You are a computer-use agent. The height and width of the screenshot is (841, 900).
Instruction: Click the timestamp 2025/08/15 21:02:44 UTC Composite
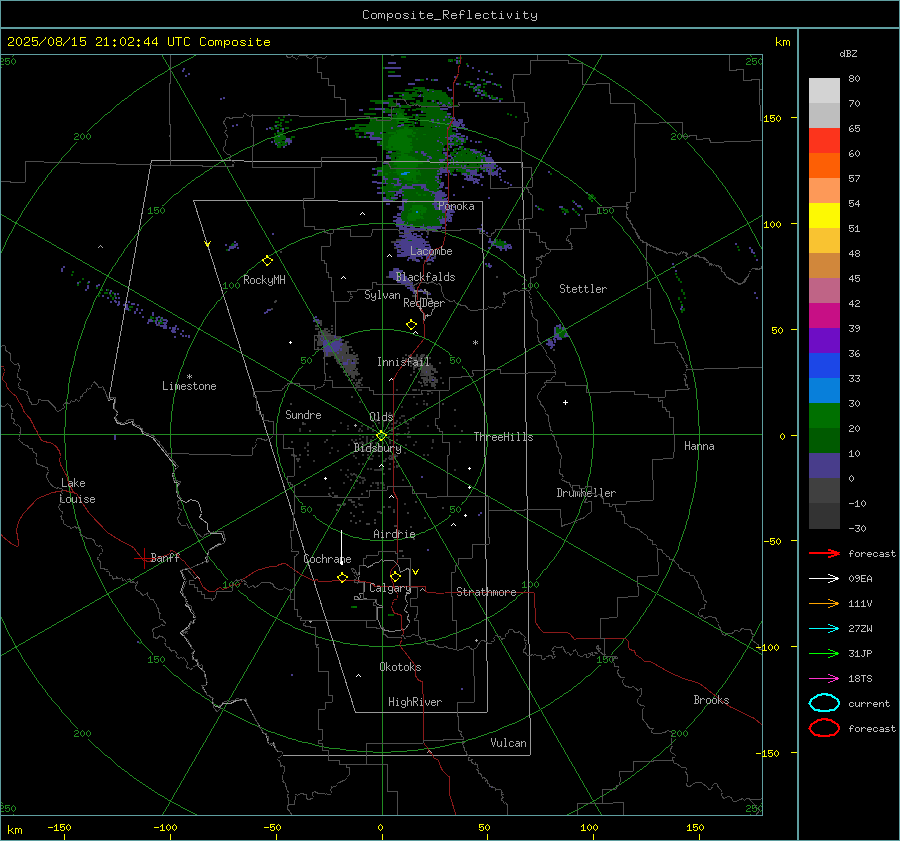point(139,42)
